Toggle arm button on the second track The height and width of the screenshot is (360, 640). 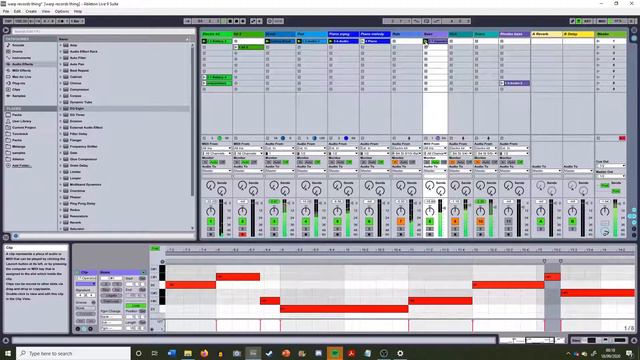pos(242,234)
